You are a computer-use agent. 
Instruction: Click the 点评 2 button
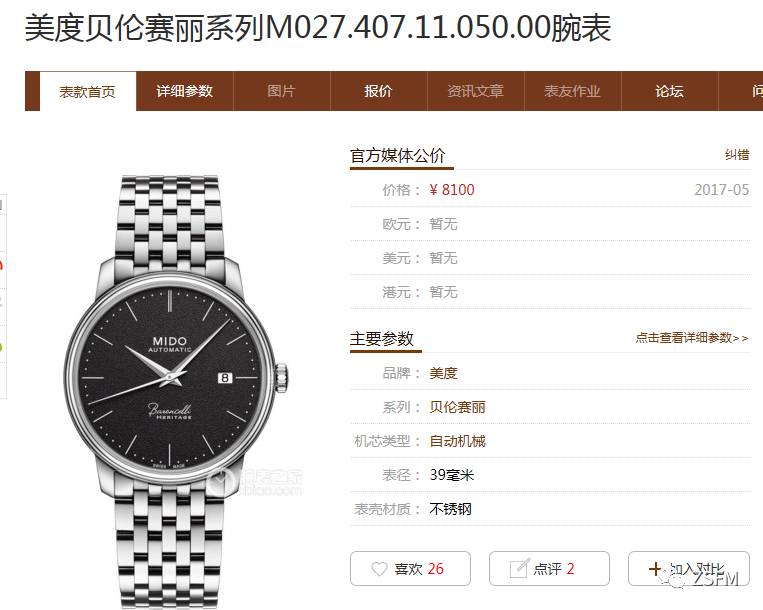549,568
